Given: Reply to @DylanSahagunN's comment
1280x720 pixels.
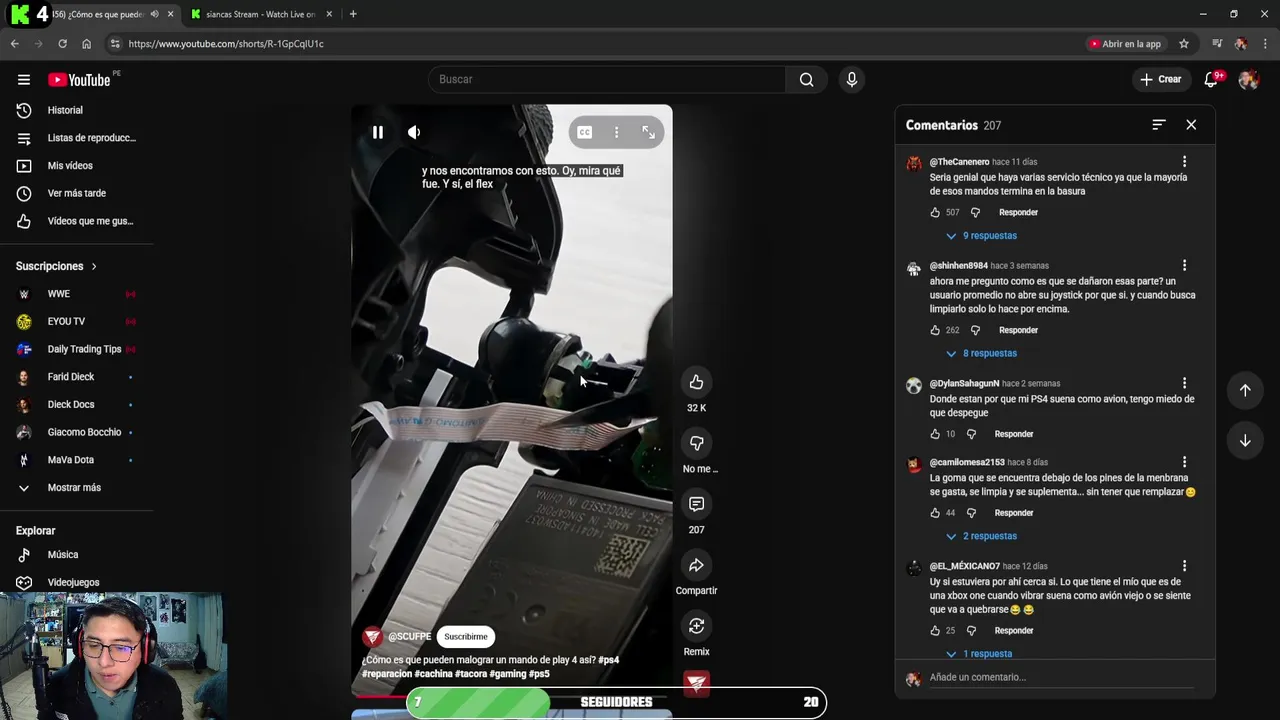Looking at the screenshot, I should pos(1013,434).
